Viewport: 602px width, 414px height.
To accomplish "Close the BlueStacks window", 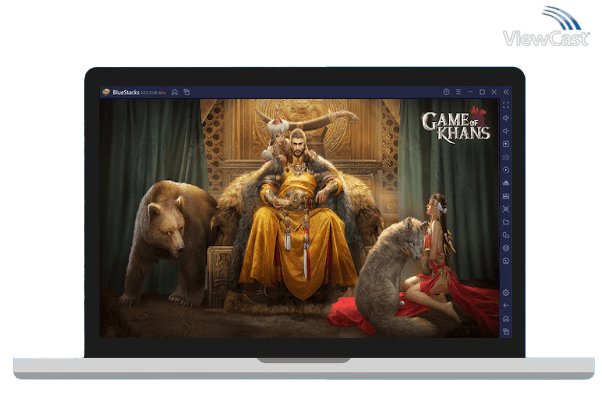I will click(x=494, y=92).
